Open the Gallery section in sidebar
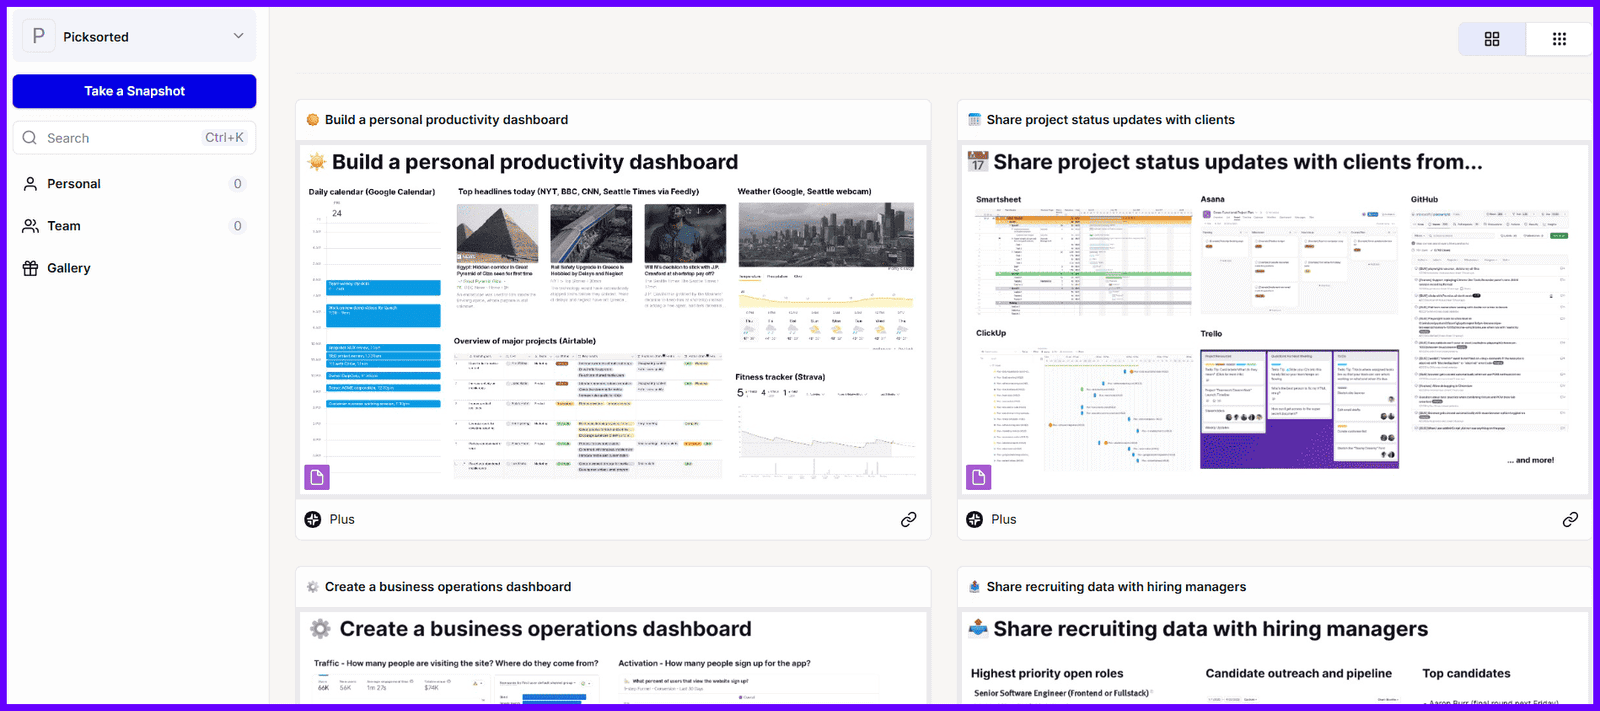Viewport: 1600px width, 711px height. coord(69,268)
